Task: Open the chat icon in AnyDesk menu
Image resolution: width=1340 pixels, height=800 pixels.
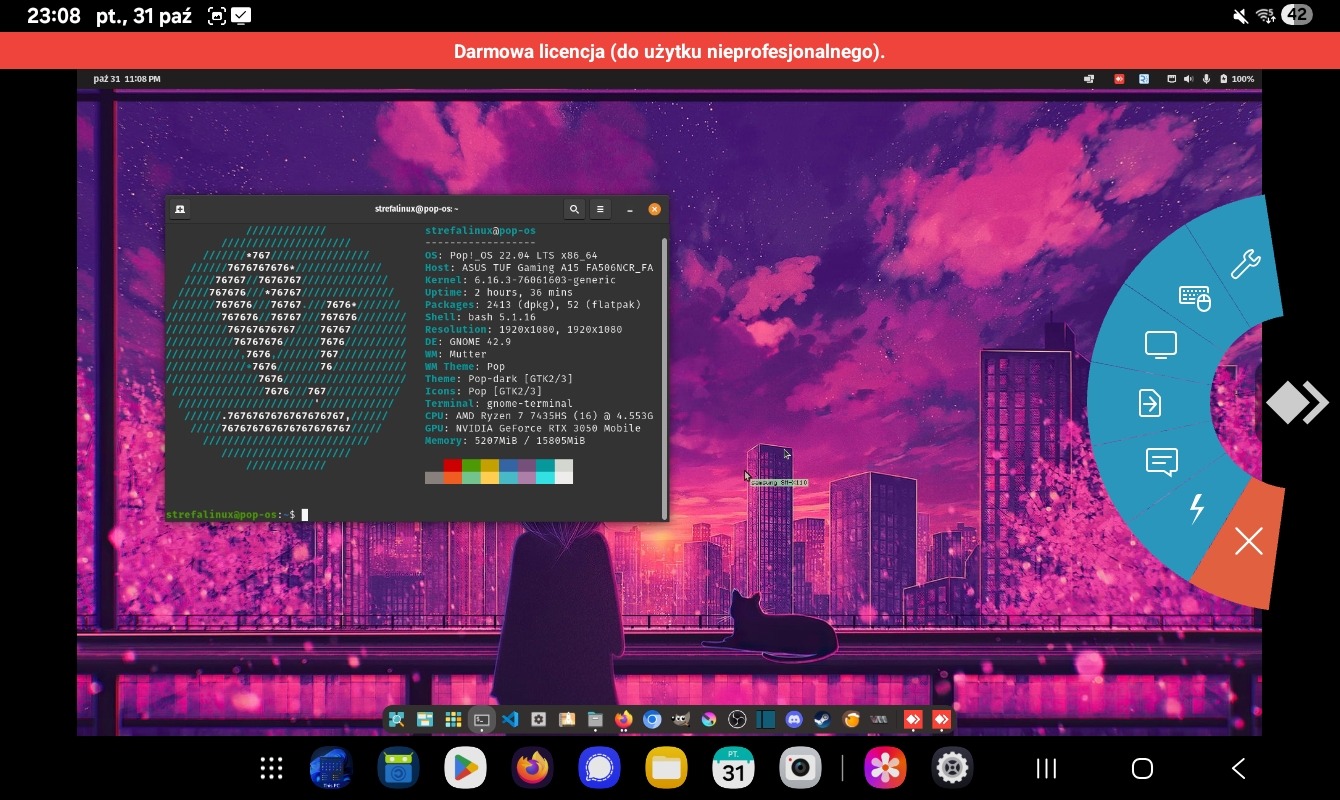Action: tap(1161, 461)
